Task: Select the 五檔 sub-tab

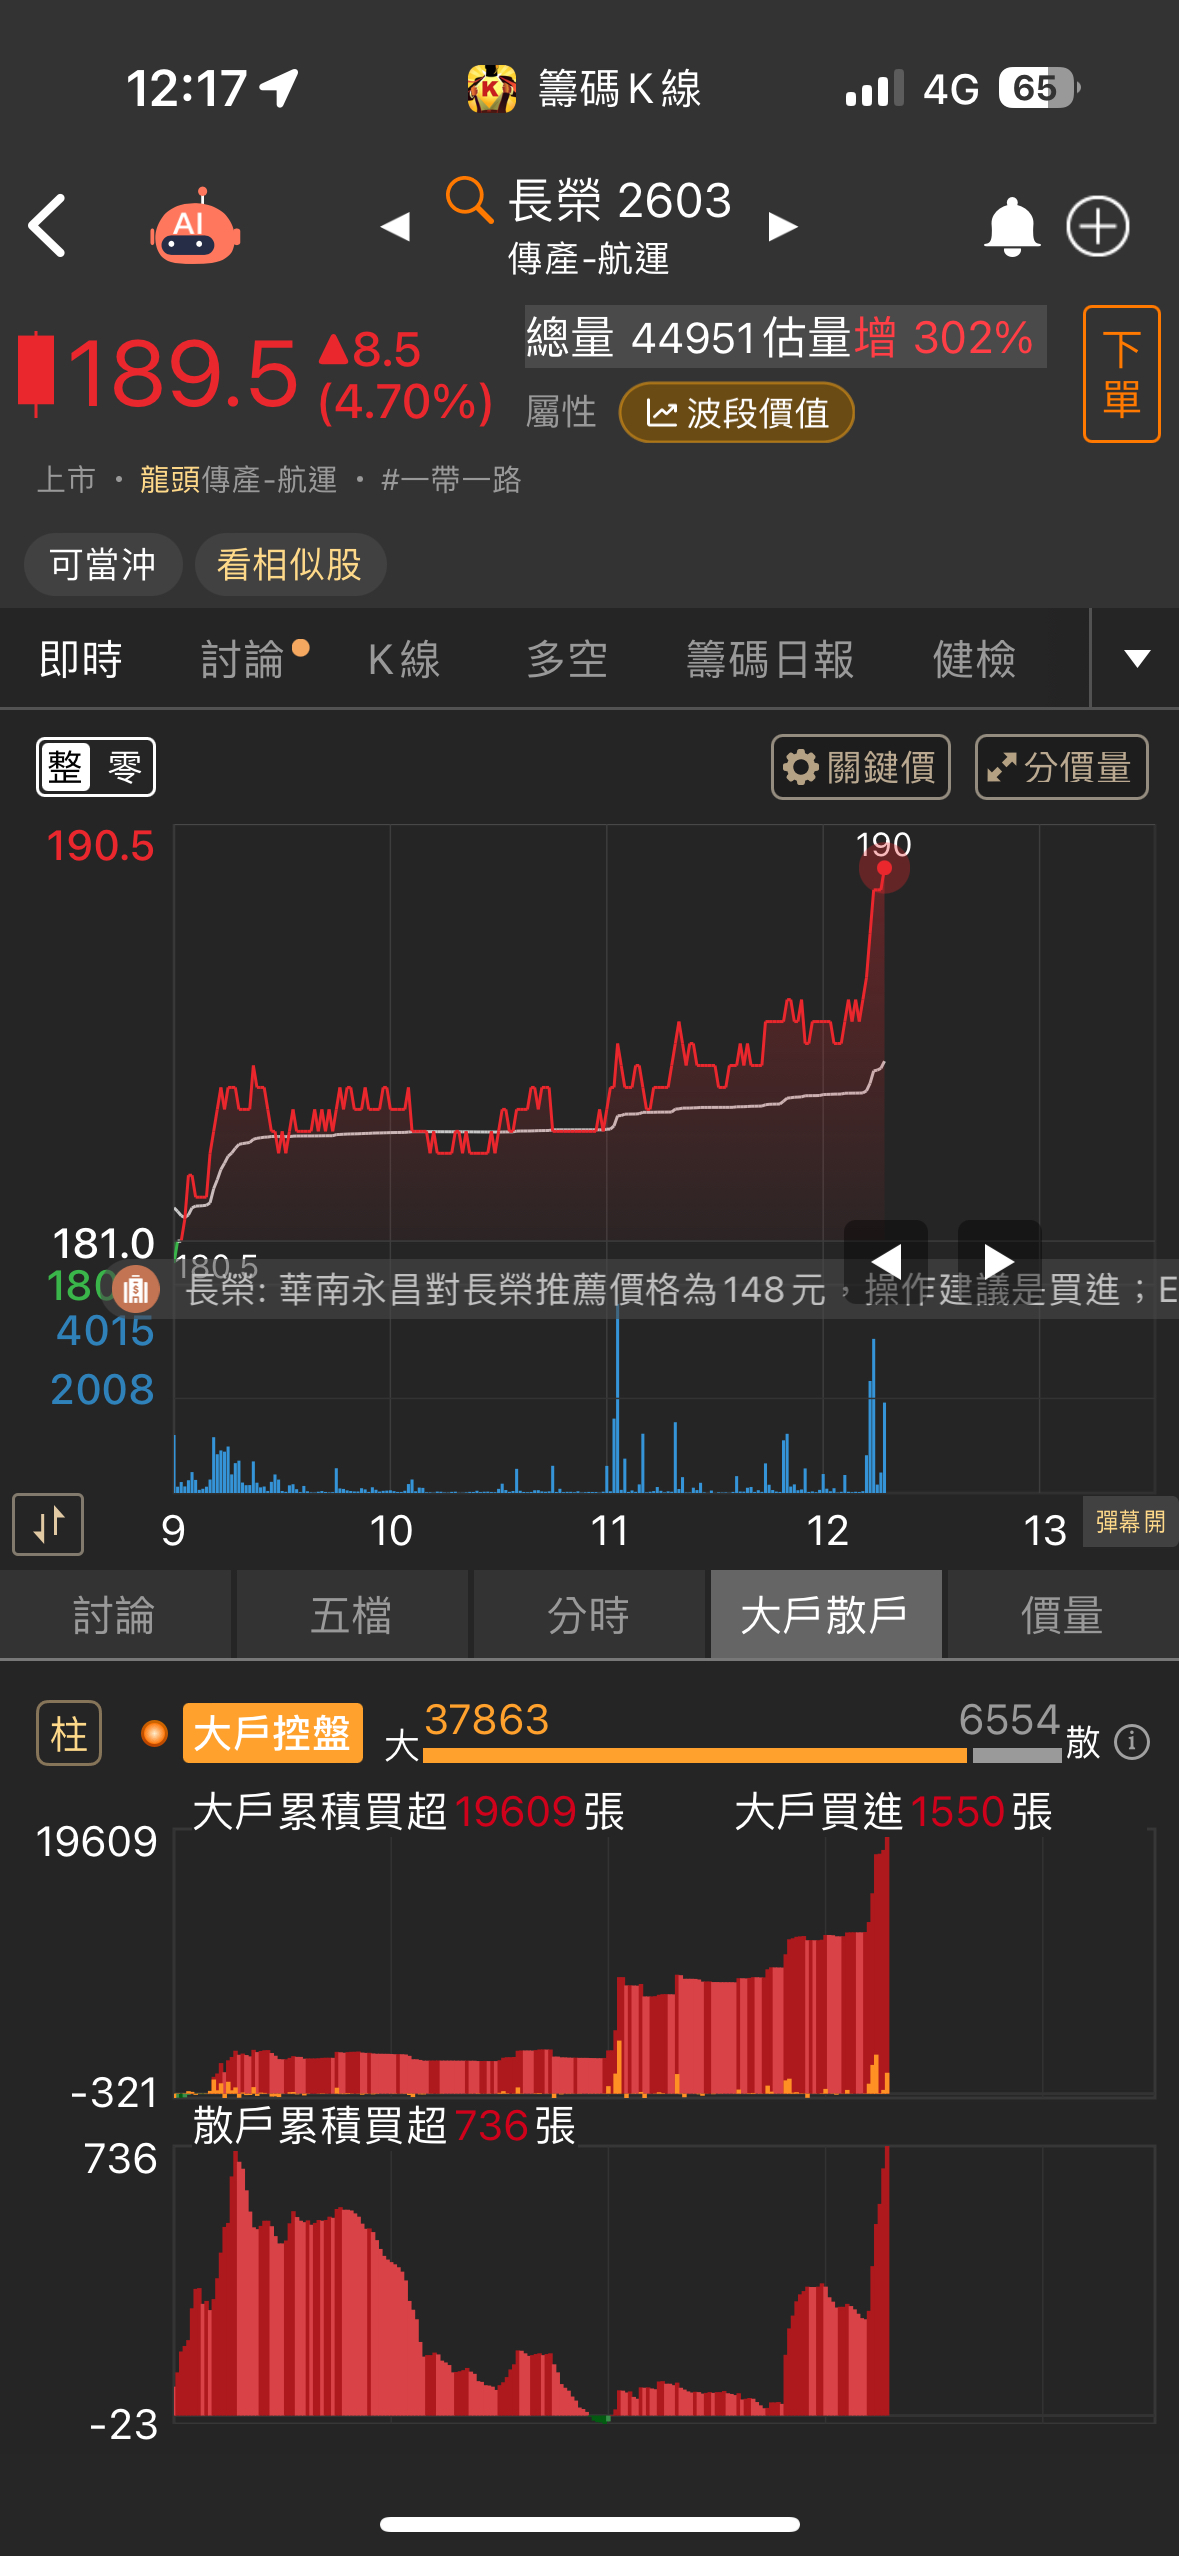Action: pos(352,1615)
